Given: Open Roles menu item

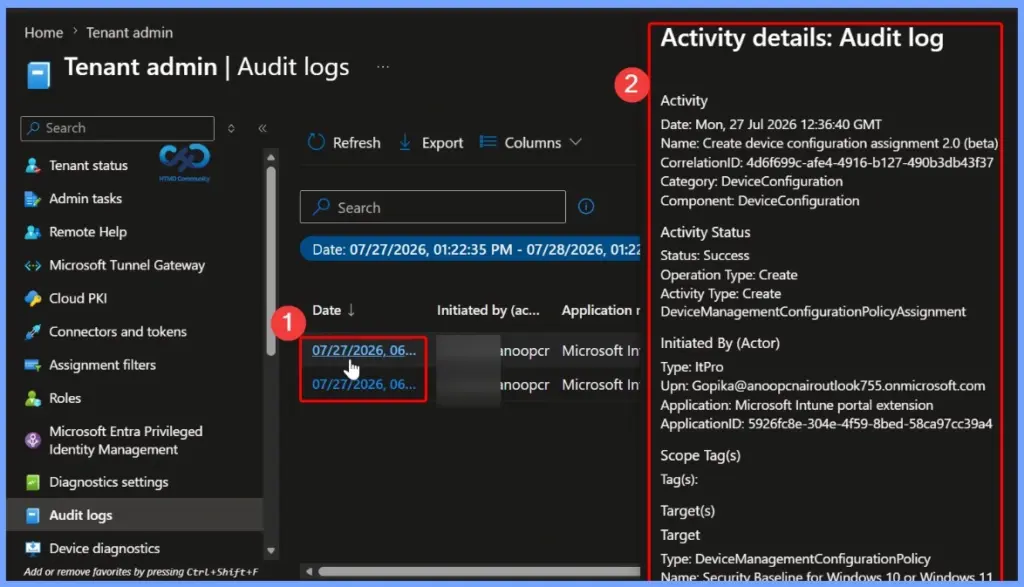Looking at the screenshot, I should point(65,398).
